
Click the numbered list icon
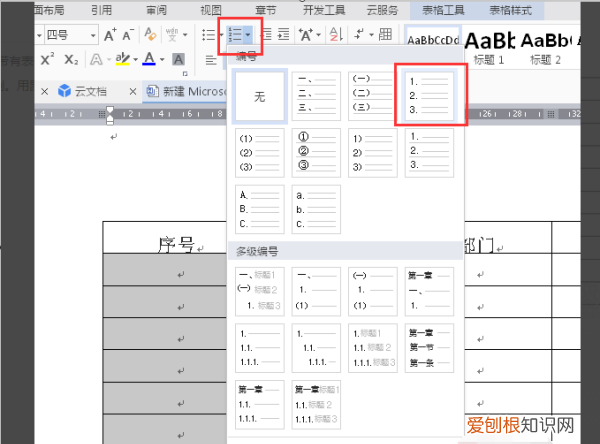click(x=235, y=35)
